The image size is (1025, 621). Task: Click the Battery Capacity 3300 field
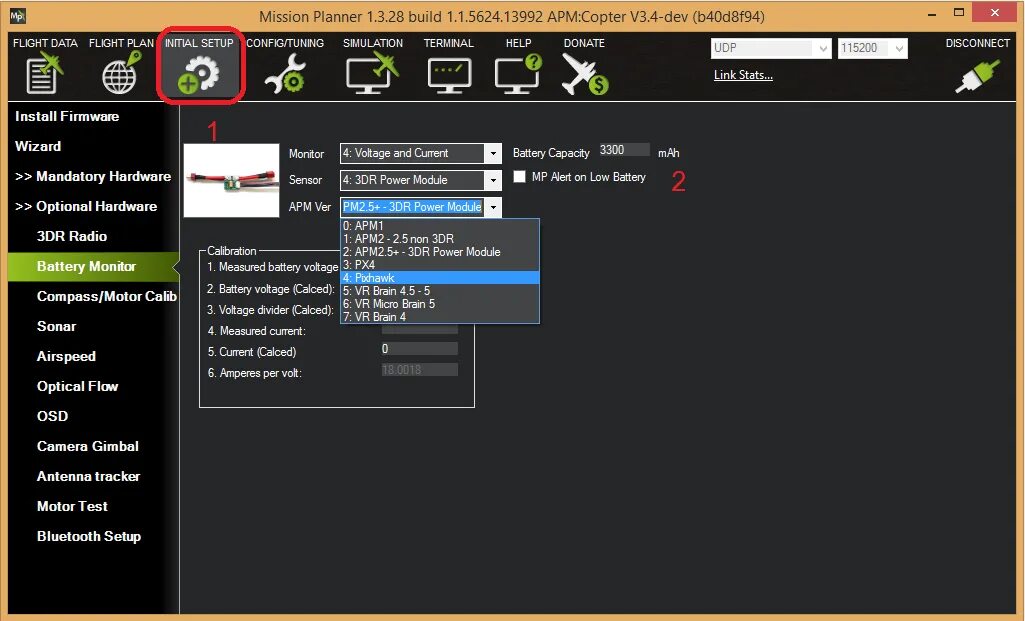coord(624,150)
